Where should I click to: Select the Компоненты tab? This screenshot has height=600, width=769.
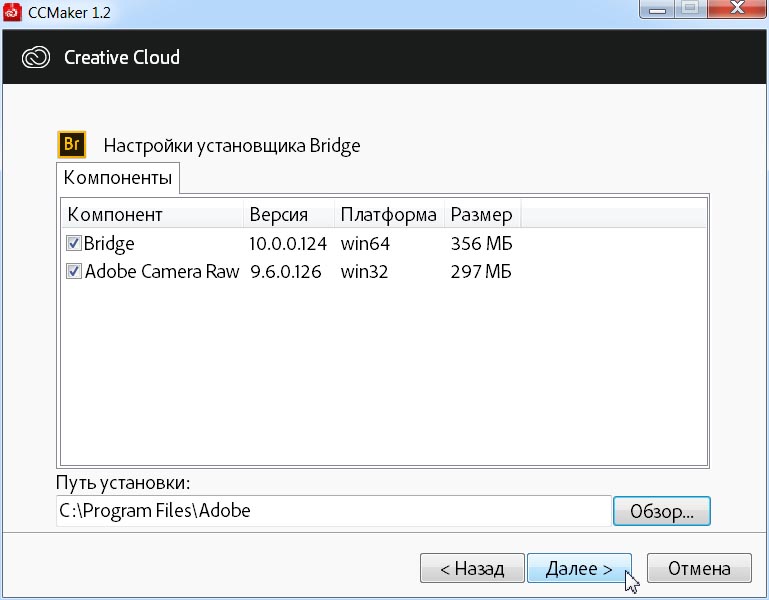pos(118,178)
